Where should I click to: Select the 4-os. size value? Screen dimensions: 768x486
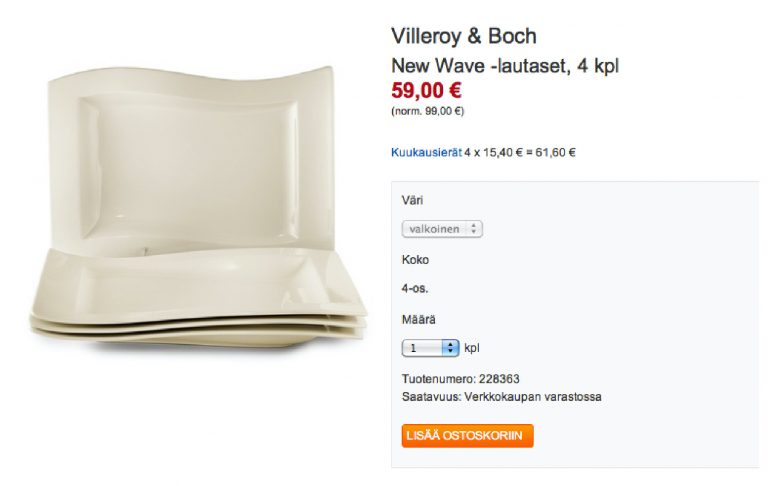415,289
